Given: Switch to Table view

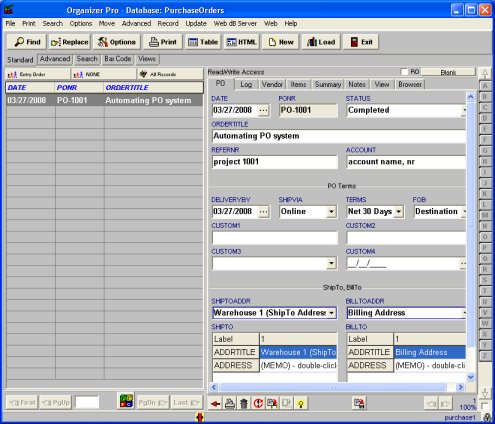Looking at the screenshot, I should pos(203,42).
